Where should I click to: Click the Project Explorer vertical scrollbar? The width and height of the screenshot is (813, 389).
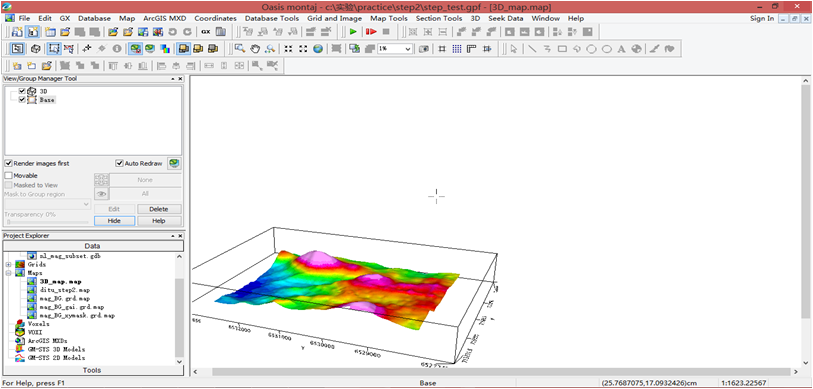[x=179, y=316]
